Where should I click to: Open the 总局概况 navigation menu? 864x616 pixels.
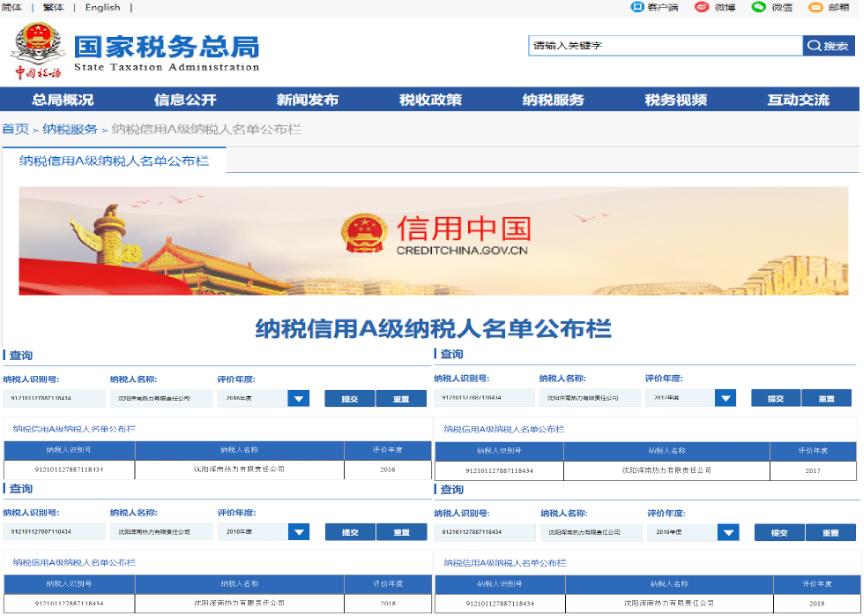coord(62,100)
